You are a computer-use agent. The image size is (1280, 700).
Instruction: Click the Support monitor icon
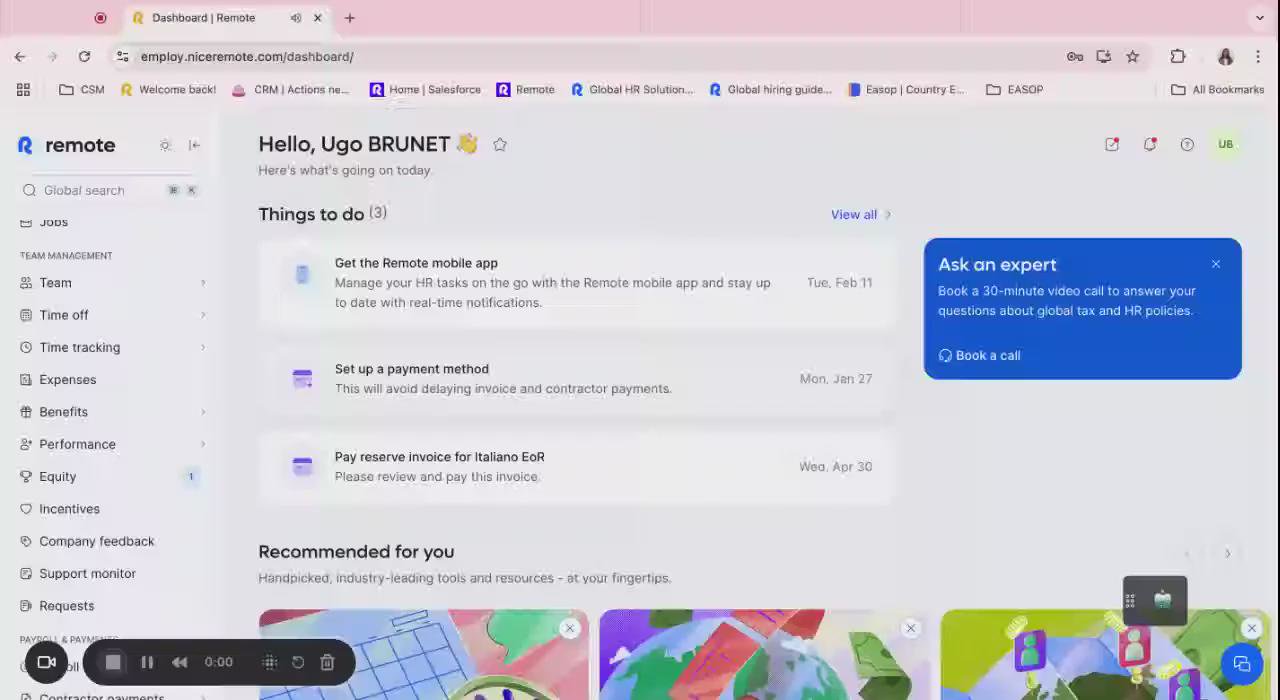click(26, 574)
